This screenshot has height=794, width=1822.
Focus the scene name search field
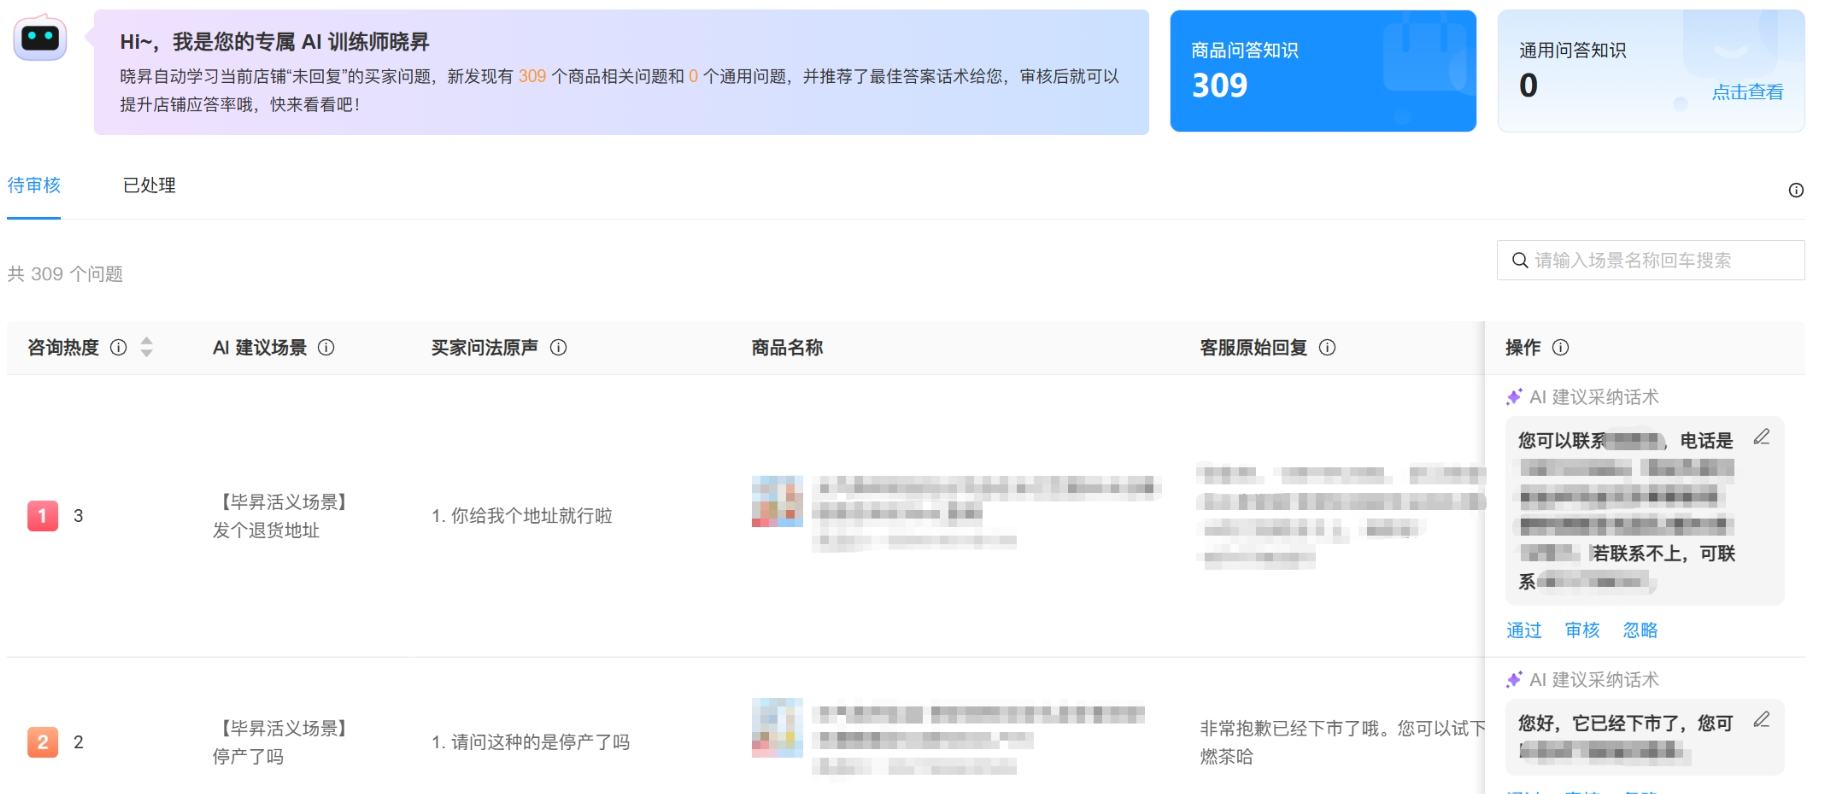[1651, 260]
